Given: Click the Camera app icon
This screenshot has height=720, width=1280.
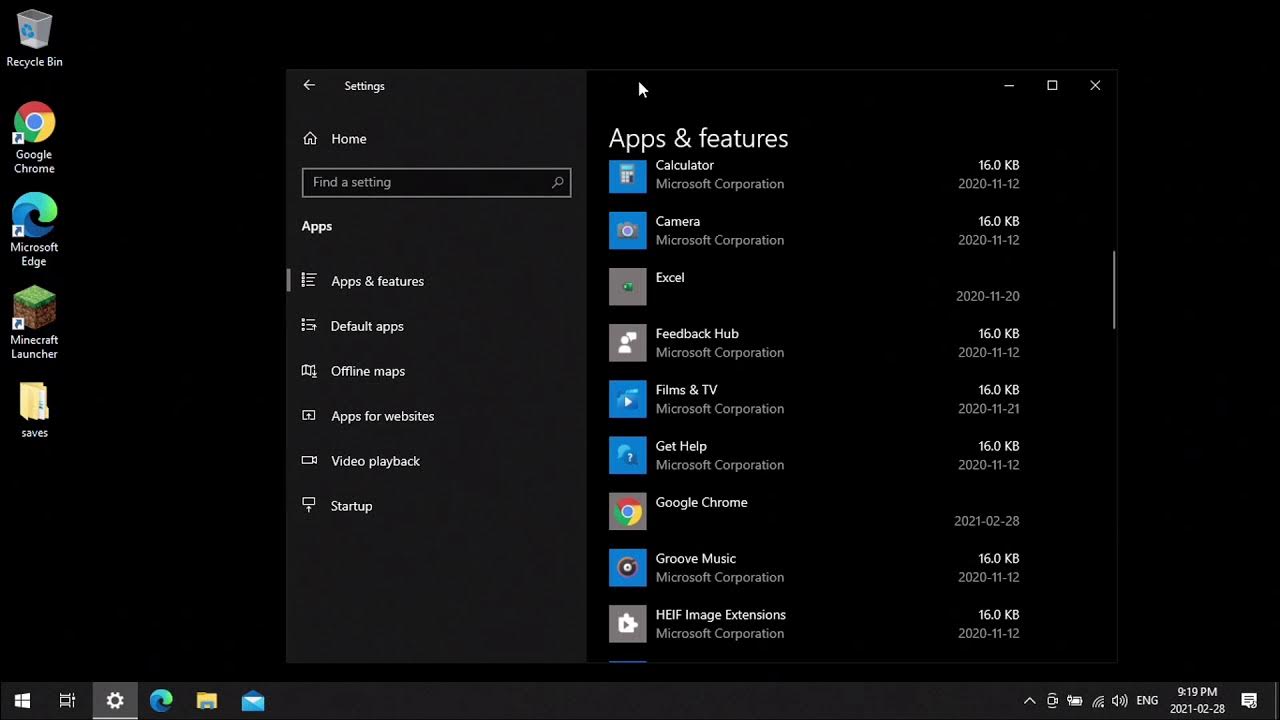Looking at the screenshot, I should click(x=627, y=231).
